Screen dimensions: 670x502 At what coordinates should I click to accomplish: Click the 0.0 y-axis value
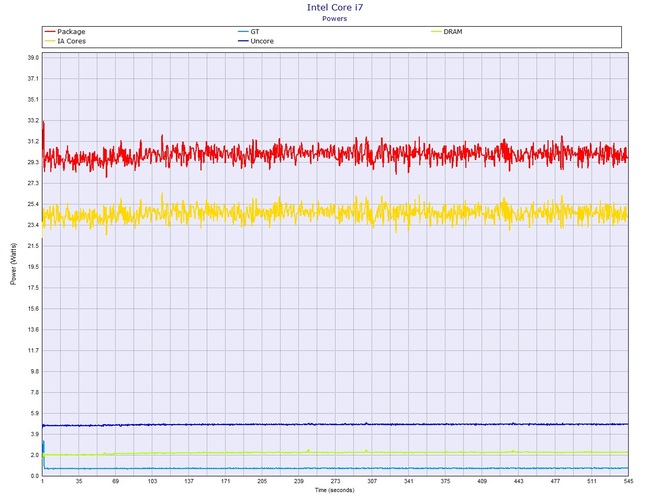click(35, 476)
